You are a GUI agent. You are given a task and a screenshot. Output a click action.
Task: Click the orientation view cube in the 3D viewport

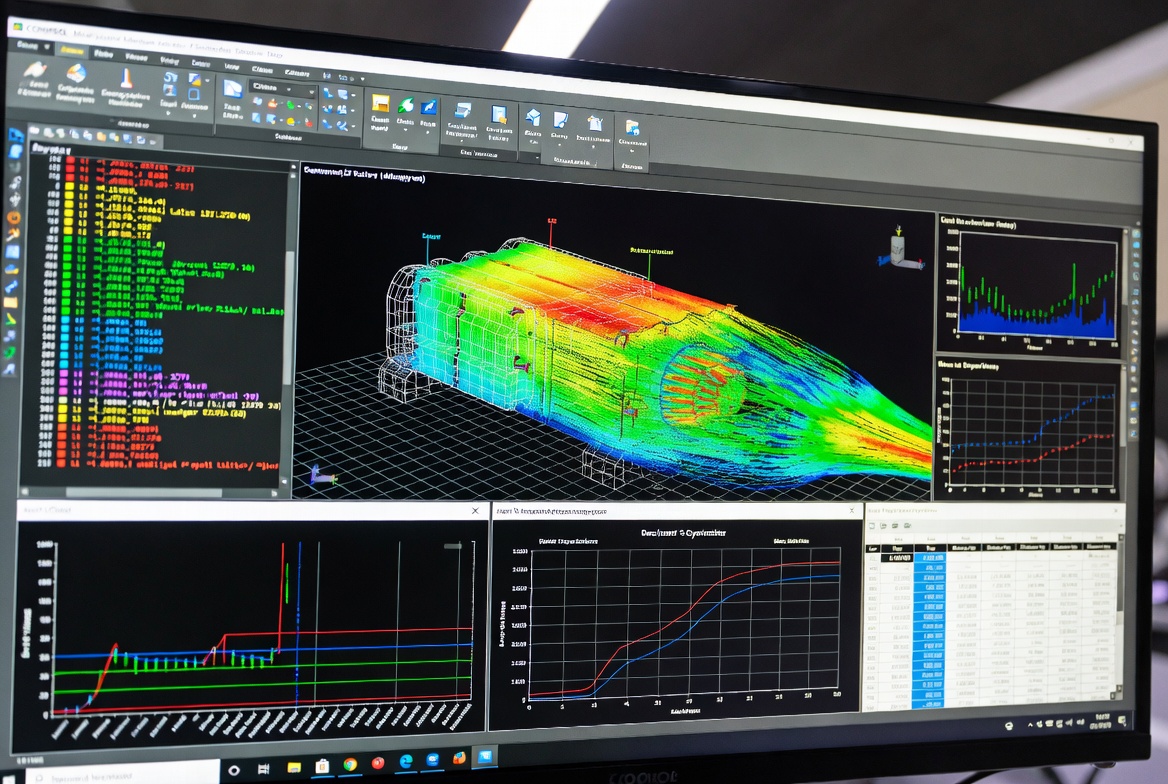(899, 247)
